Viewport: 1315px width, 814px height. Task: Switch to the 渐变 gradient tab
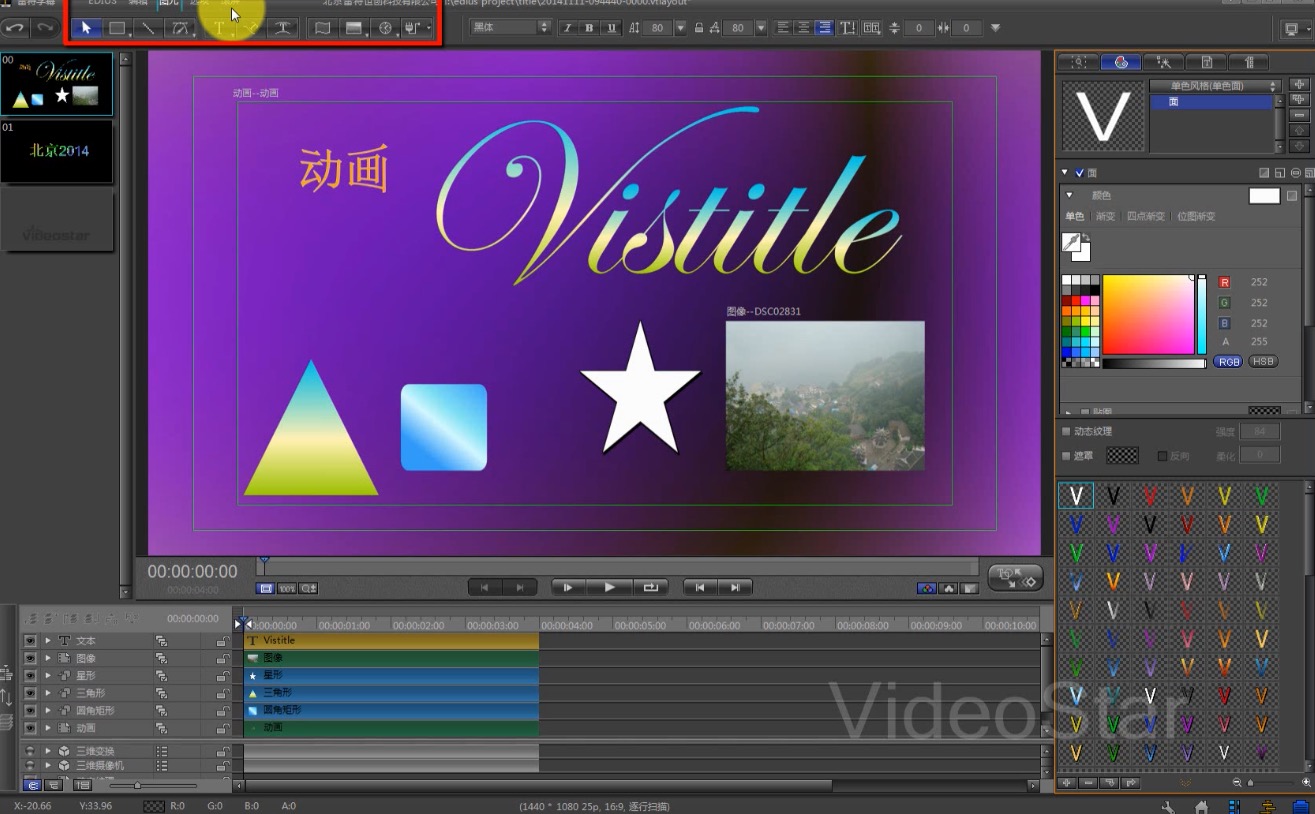coord(1105,216)
